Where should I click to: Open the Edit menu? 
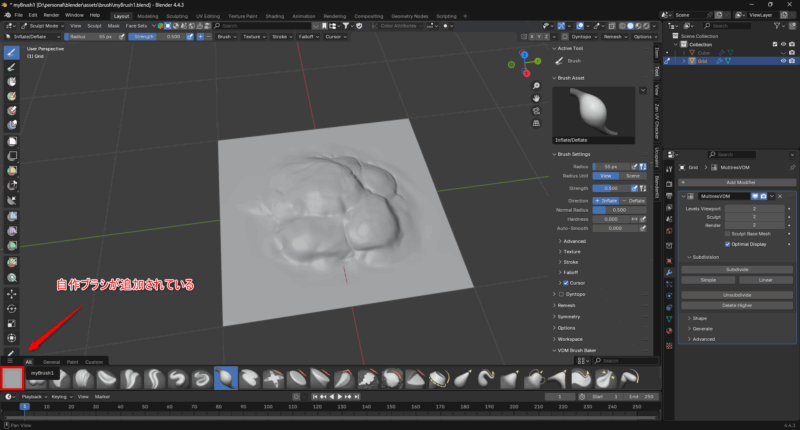[33, 16]
